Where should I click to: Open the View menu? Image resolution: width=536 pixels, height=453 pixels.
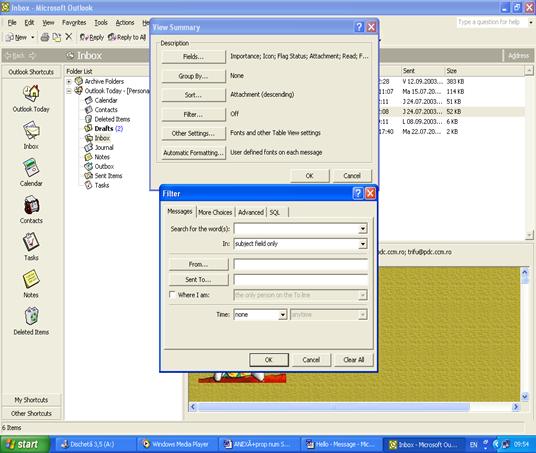click(48, 23)
